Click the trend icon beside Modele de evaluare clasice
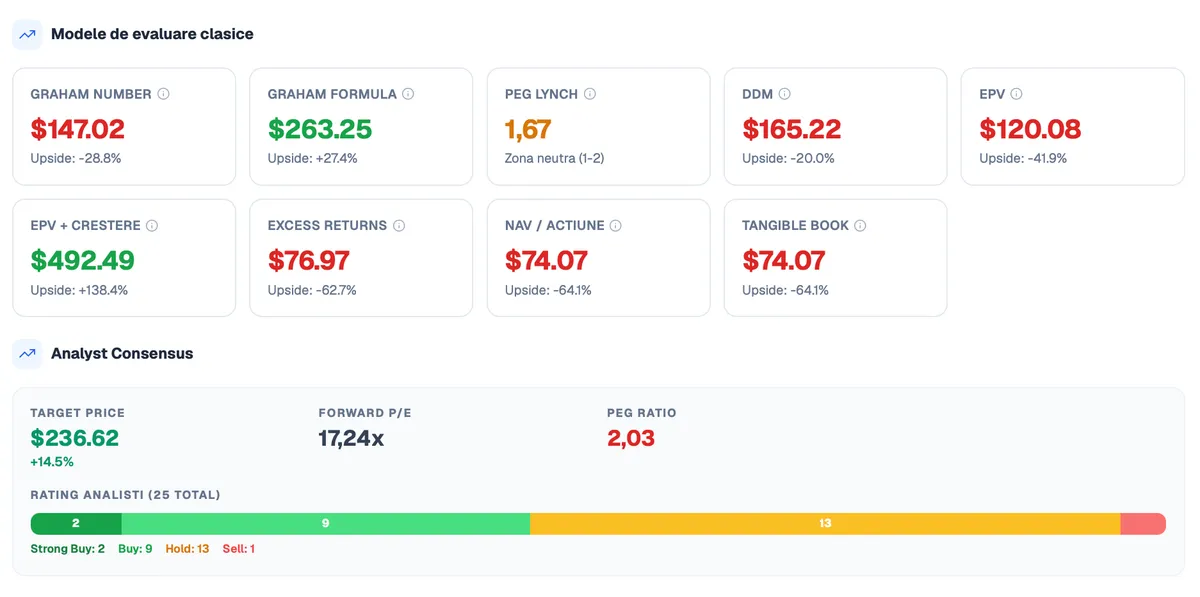The height and width of the screenshot is (597, 1200). (x=27, y=34)
